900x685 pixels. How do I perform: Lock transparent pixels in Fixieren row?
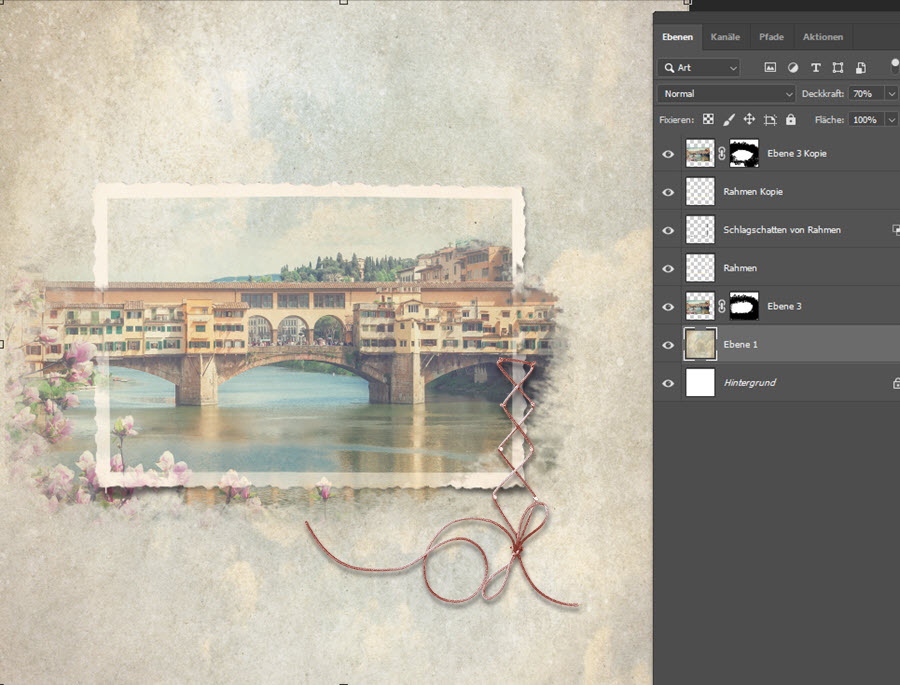(x=708, y=119)
